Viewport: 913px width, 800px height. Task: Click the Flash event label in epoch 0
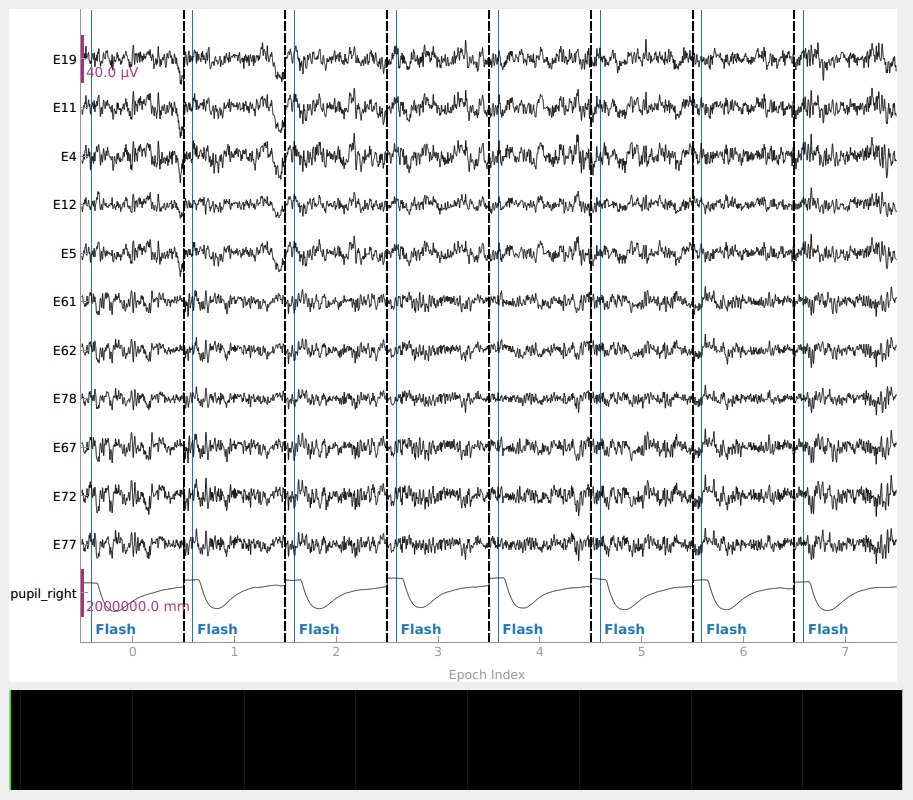pyautogui.click(x=115, y=630)
